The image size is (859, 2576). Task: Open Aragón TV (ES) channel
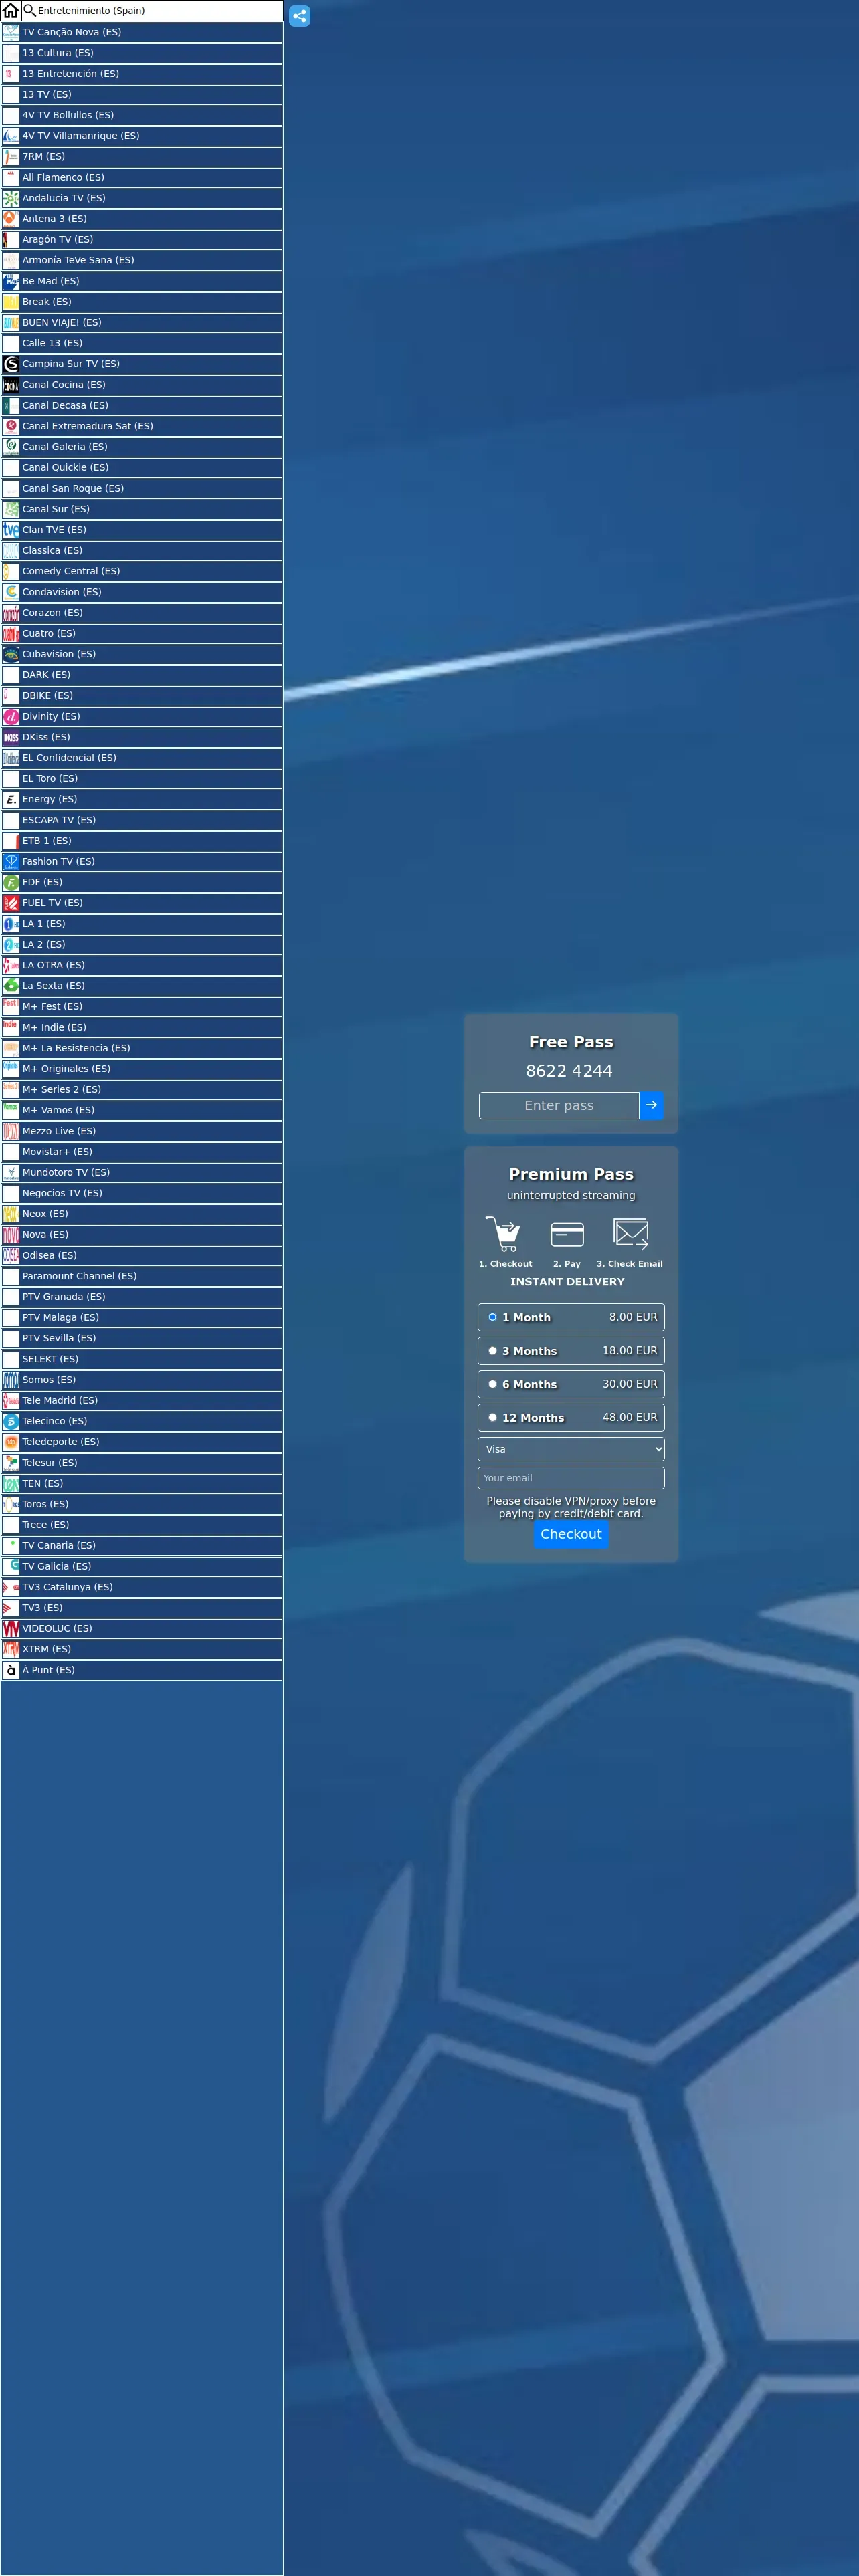142,240
